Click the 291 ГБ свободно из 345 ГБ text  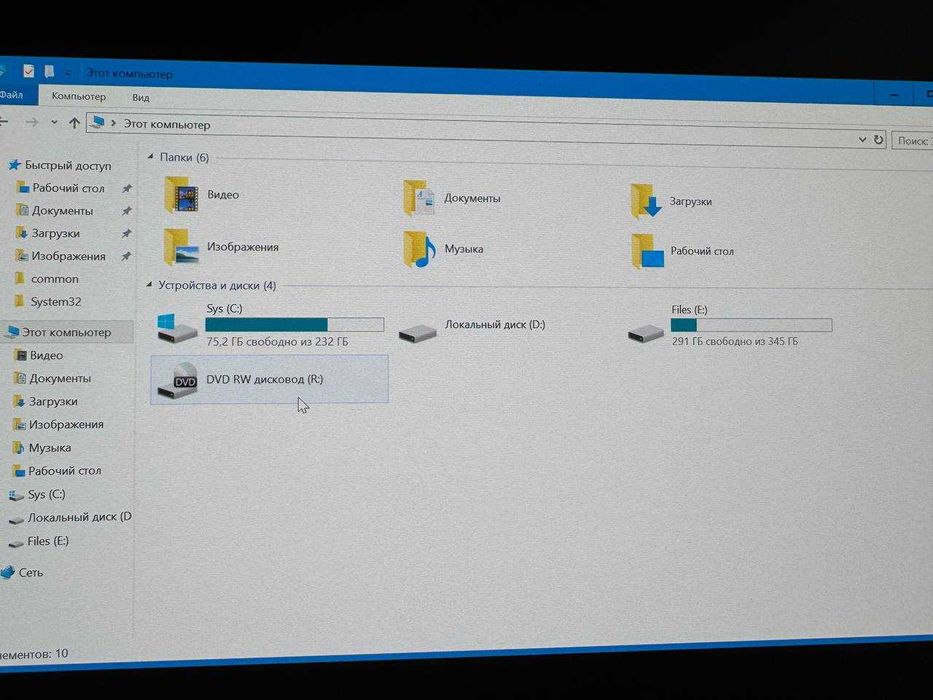point(734,341)
